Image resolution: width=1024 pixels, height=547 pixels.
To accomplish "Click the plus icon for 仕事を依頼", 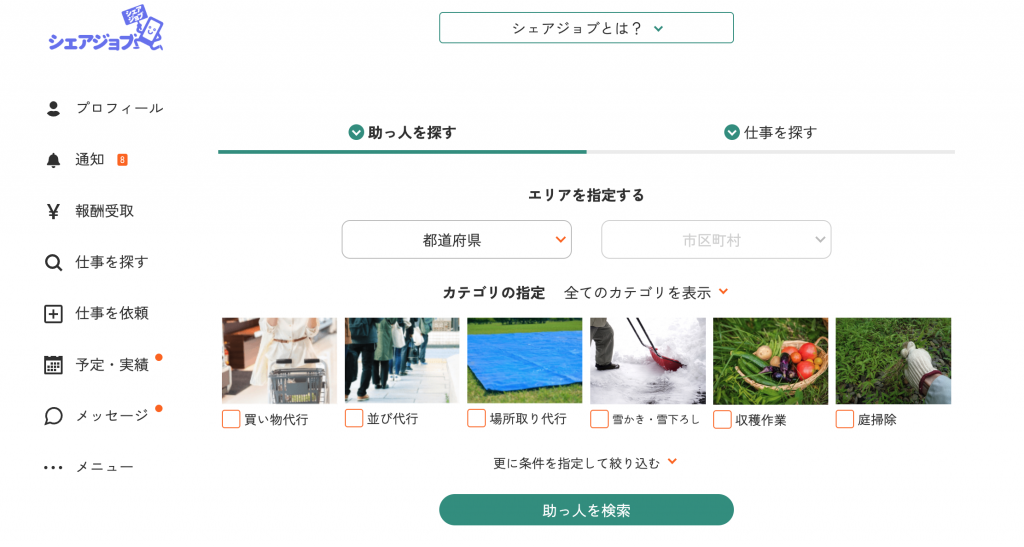I will point(54,314).
